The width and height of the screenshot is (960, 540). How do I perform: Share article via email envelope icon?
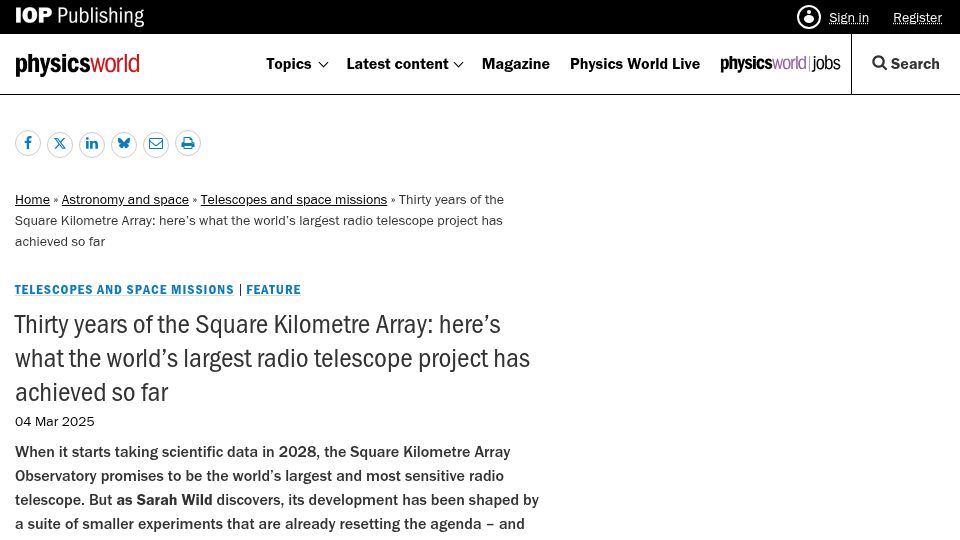click(x=156, y=144)
